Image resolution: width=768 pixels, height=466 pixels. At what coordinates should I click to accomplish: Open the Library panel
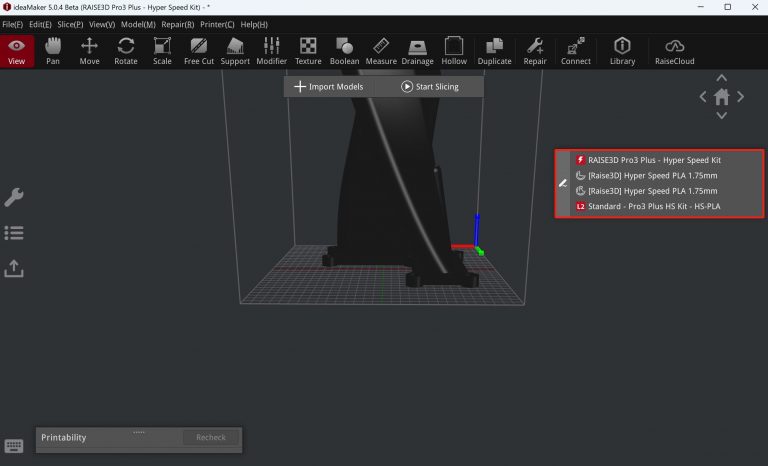click(x=622, y=51)
